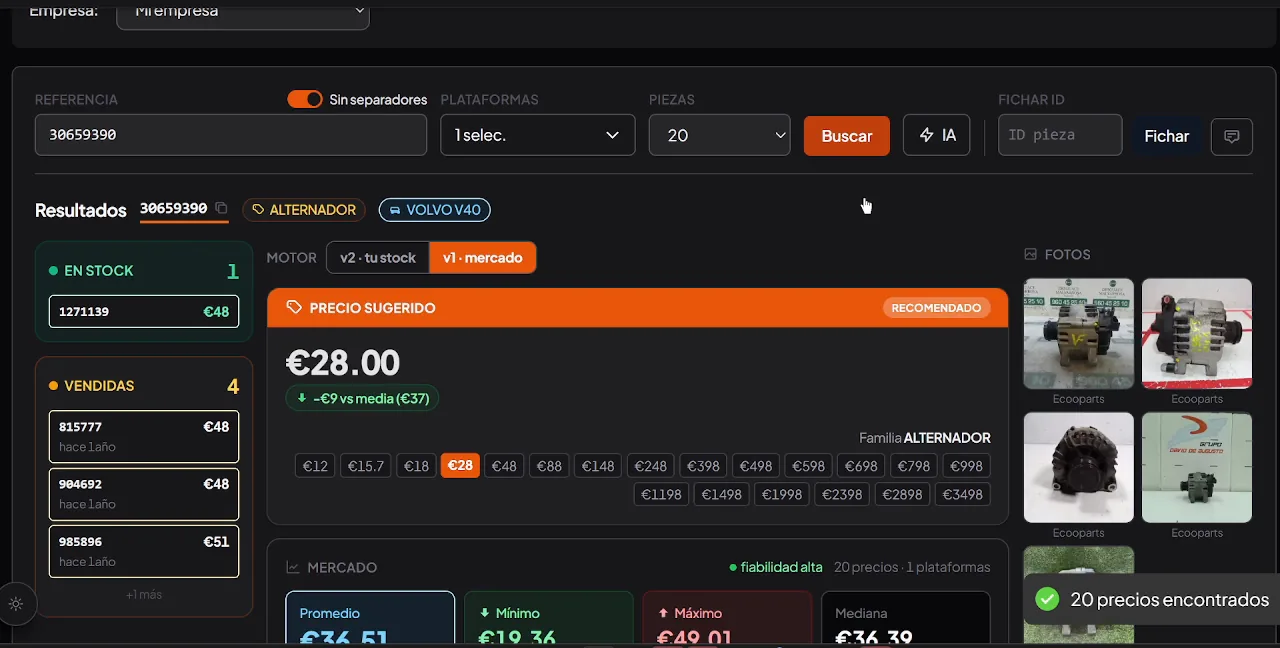Click the green check in the toast notification
1280x648 pixels.
1047,600
